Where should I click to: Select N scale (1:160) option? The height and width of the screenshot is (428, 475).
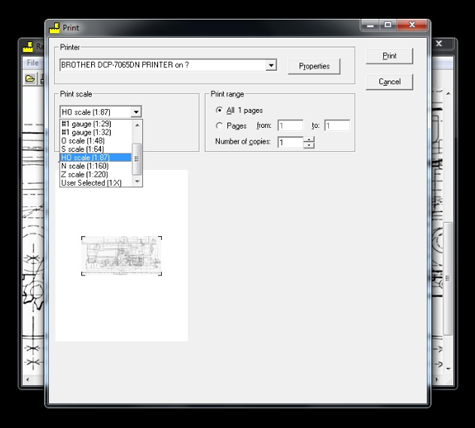(96, 166)
